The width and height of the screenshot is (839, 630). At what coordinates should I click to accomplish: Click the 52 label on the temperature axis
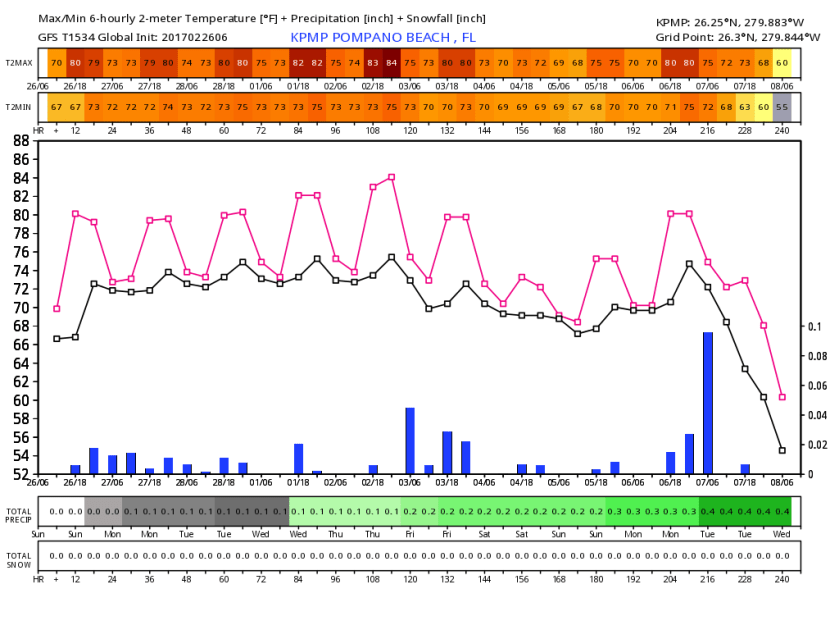[20, 474]
